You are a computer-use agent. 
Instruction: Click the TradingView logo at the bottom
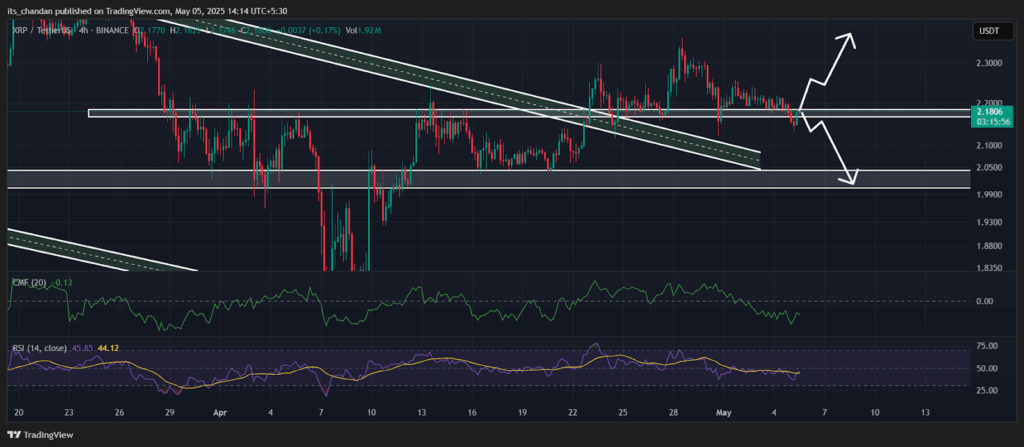coord(40,435)
